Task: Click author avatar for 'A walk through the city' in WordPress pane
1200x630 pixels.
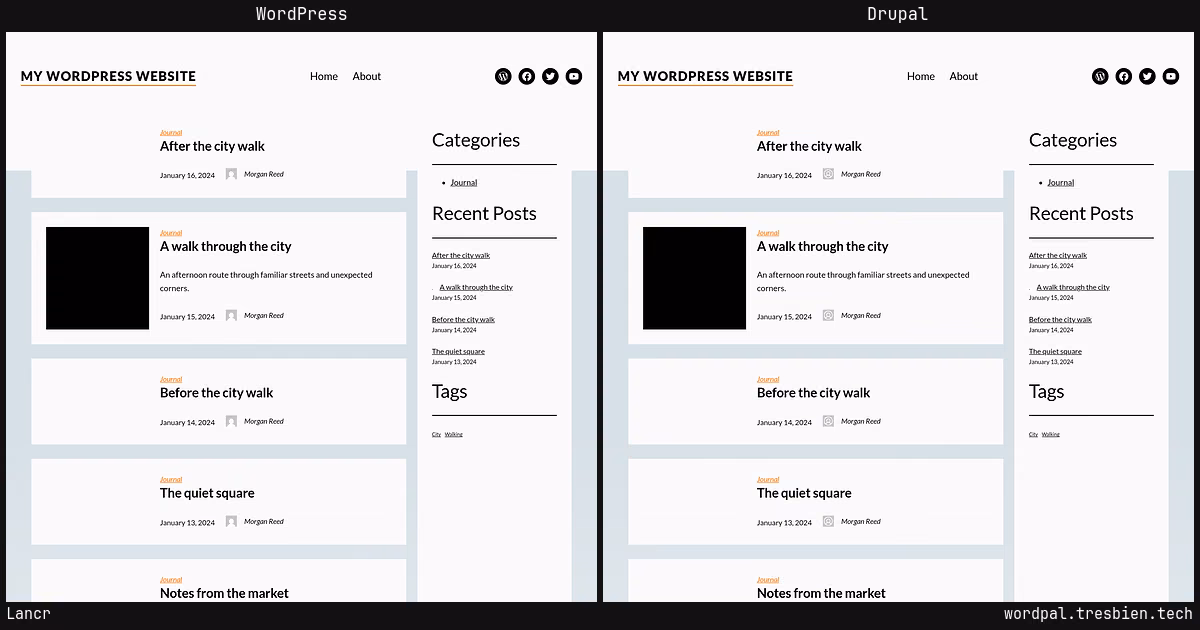Action: [231, 315]
